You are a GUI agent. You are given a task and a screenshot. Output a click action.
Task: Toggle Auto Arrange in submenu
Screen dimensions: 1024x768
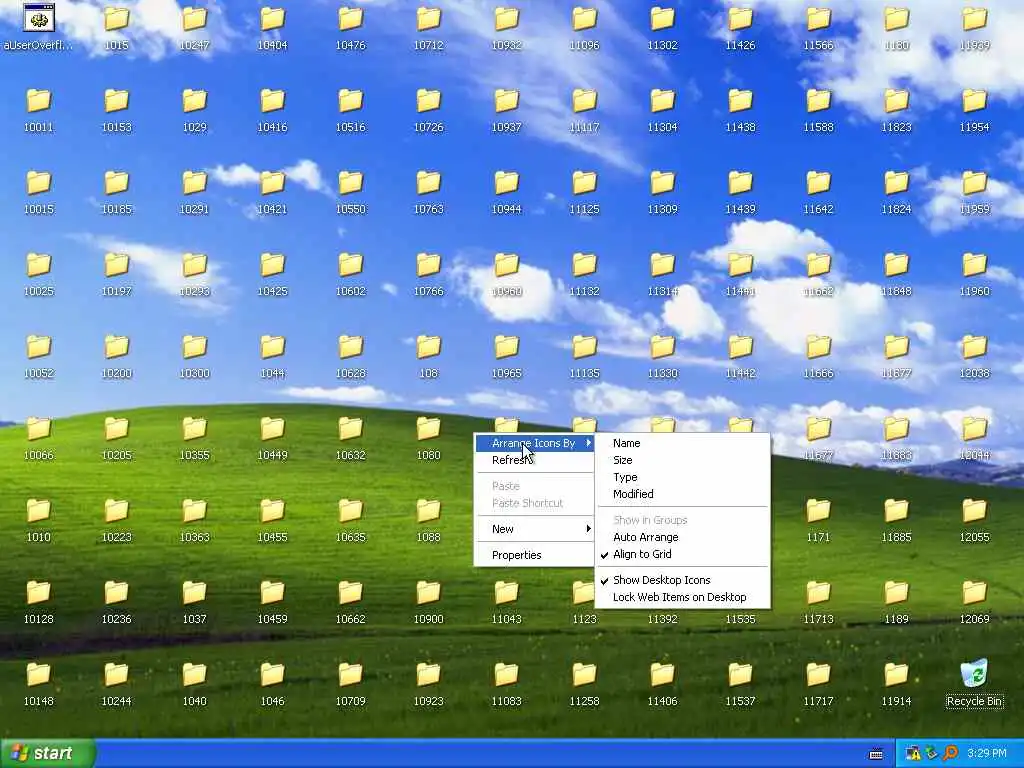pyautogui.click(x=682, y=537)
